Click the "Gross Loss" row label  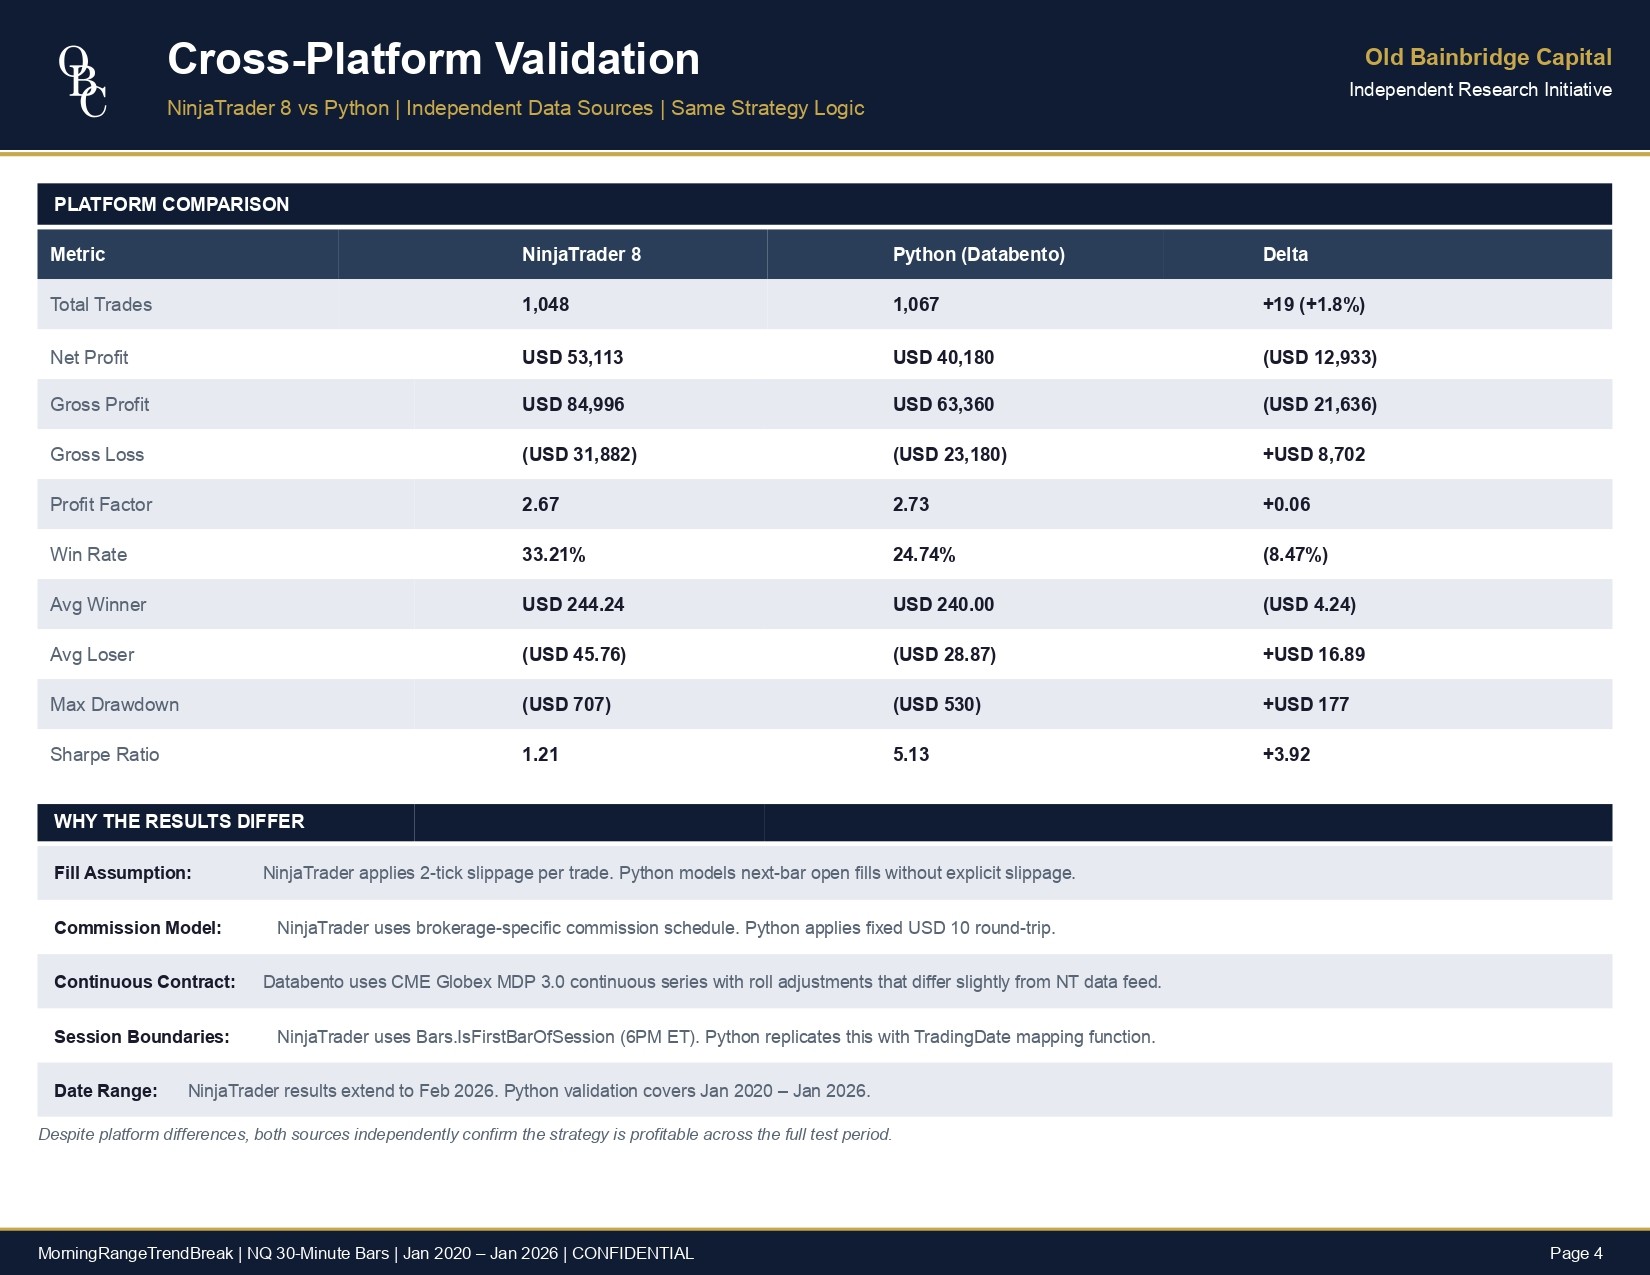point(97,454)
